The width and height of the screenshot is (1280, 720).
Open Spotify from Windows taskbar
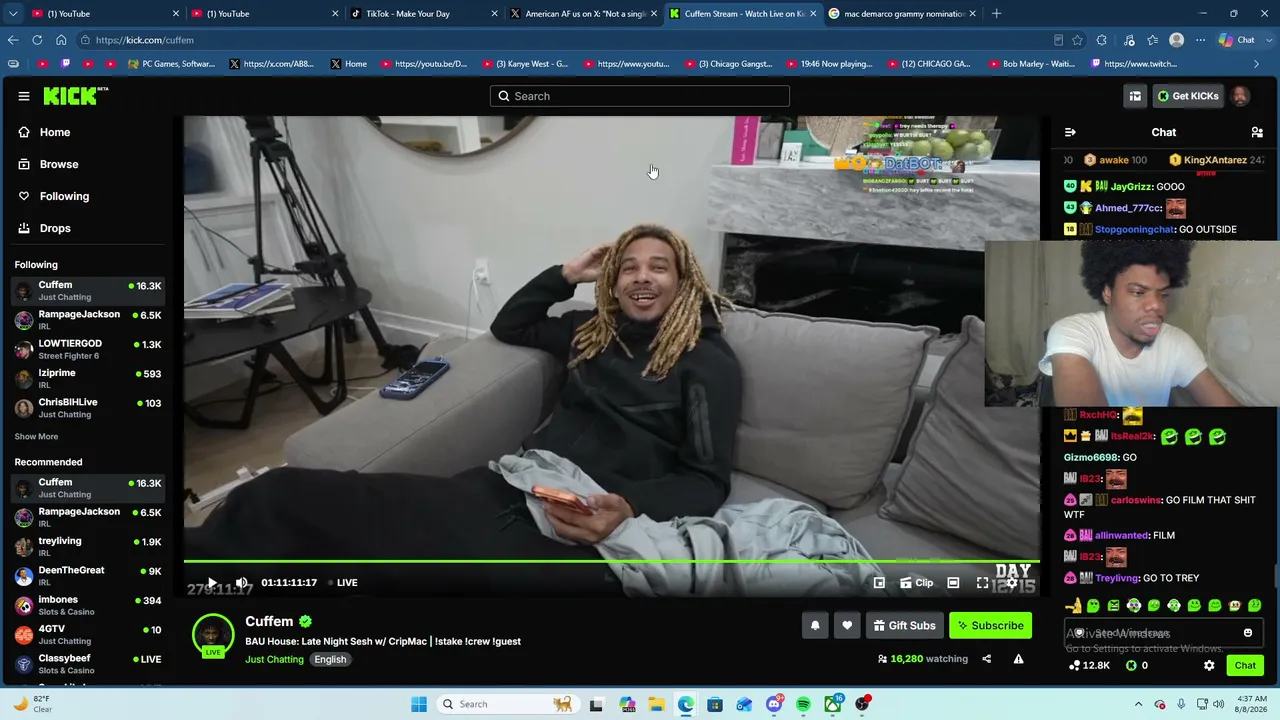pos(803,704)
